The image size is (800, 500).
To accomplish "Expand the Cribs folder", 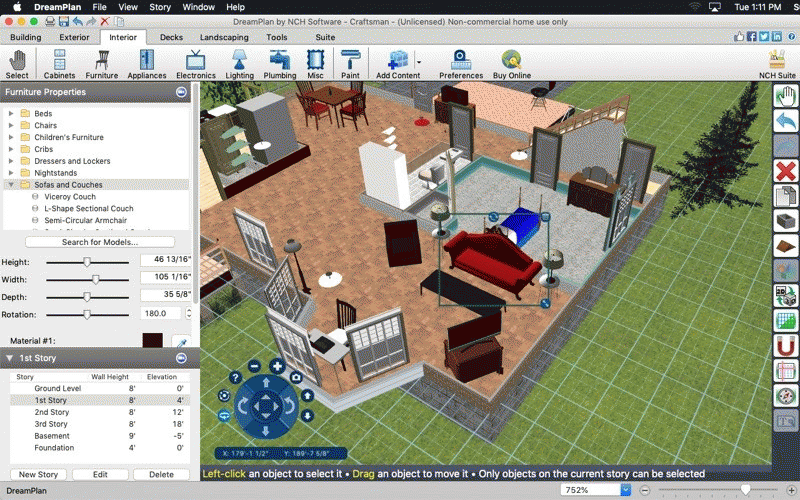I will [11, 149].
